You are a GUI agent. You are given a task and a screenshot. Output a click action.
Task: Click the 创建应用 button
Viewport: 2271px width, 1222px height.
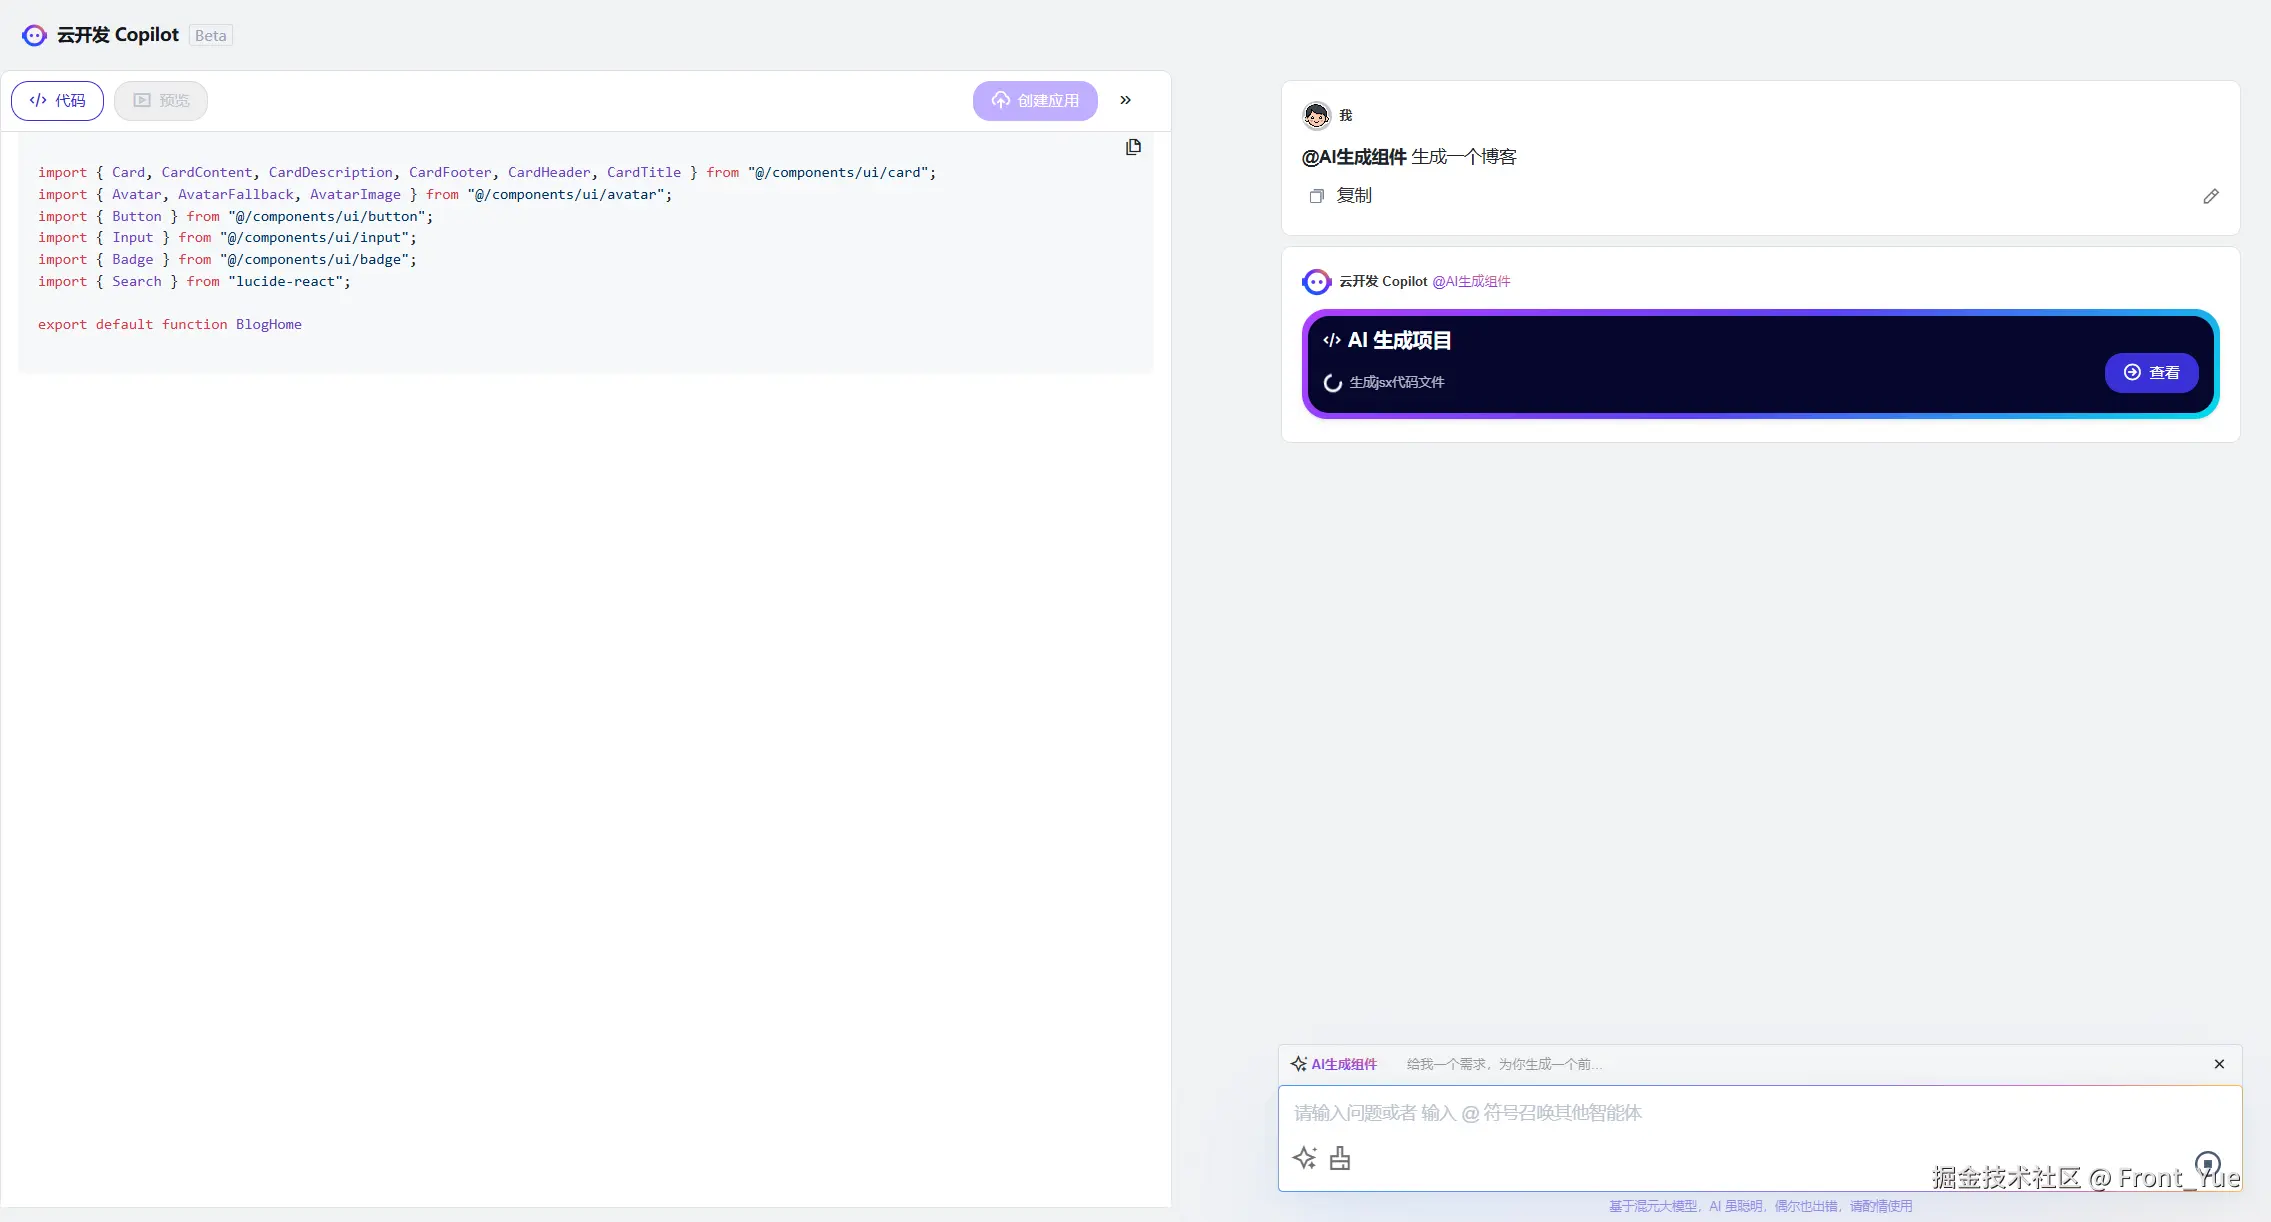coord(1035,101)
